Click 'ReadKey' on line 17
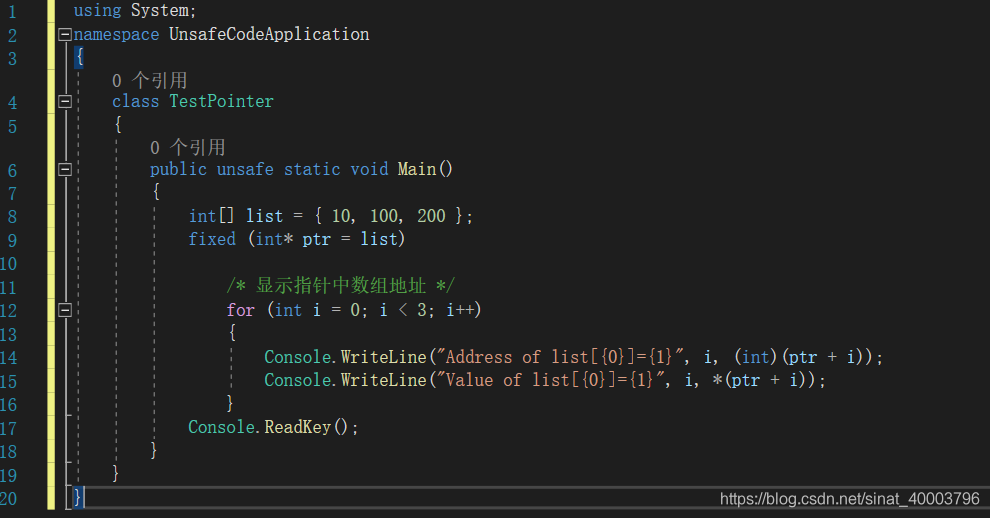Image resolution: width=990 pixels, height=518 pixels. (297, 427)
